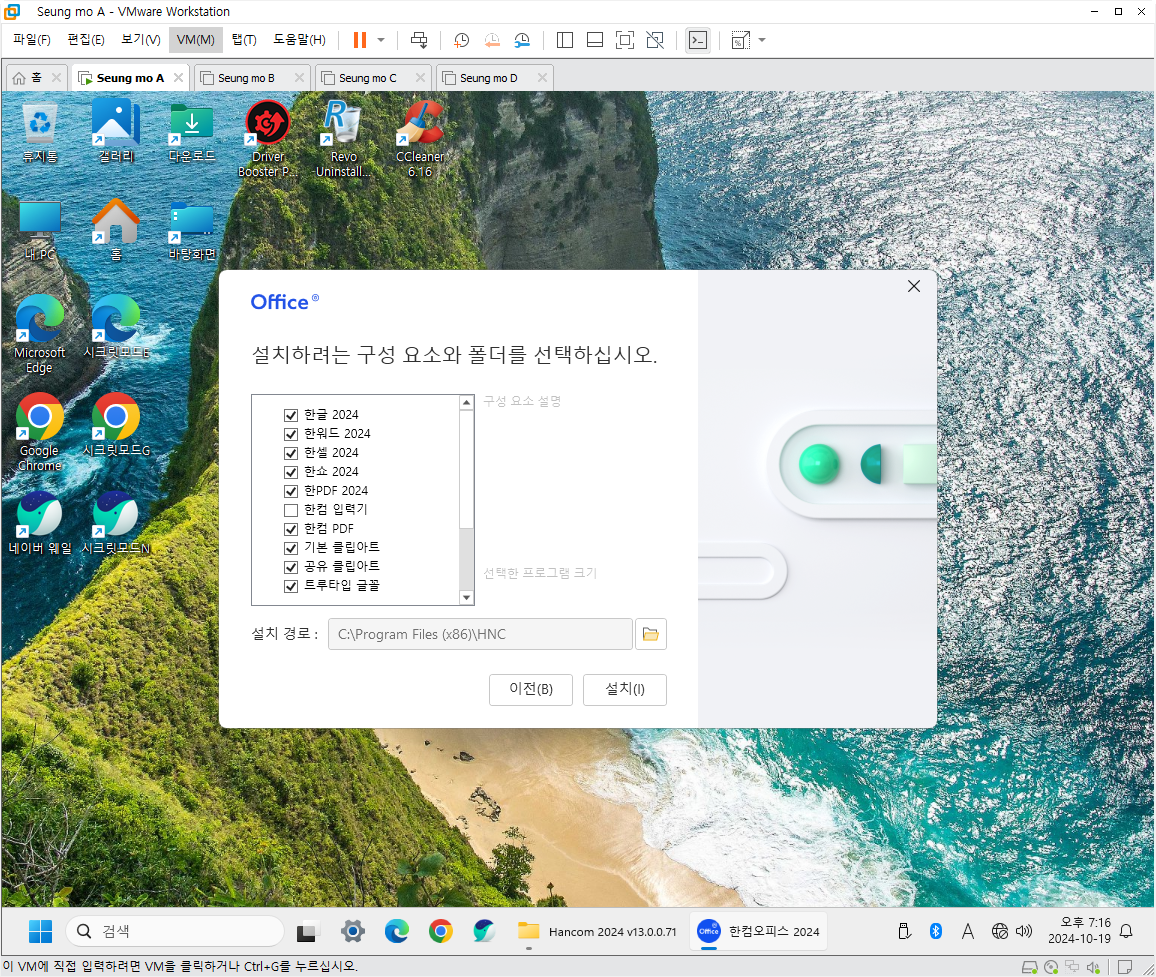Open the 휴지통 recycle bin desktop icon
The width and height of the screenshot is (1156, 977).
[x=40, y=133]
